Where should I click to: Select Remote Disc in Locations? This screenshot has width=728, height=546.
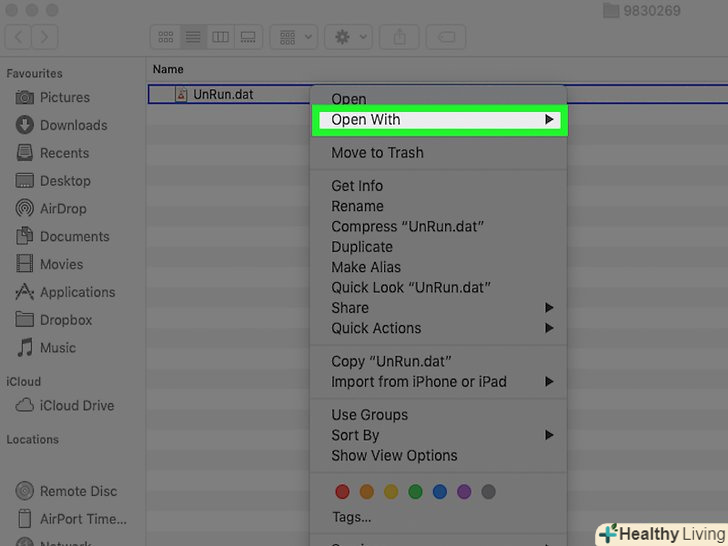click(x=66, y=491)
